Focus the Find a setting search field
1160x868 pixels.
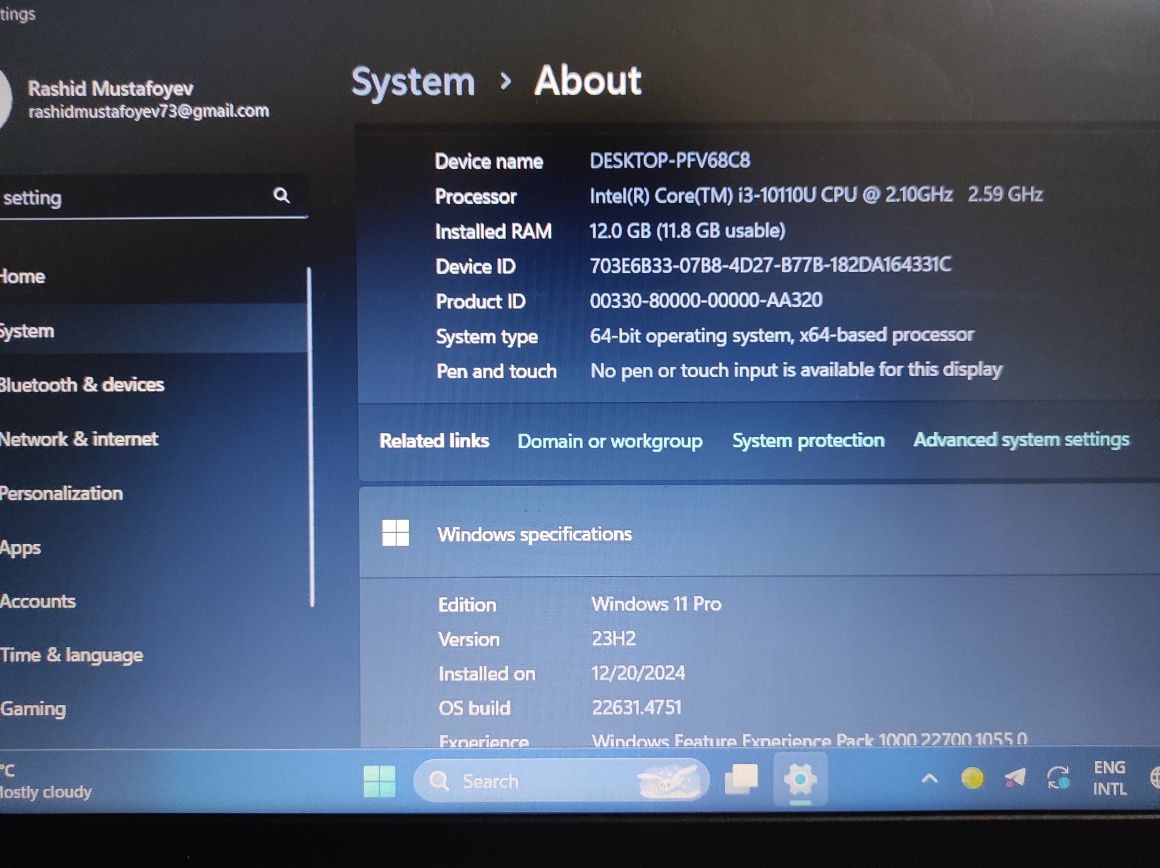pos(152,197)
